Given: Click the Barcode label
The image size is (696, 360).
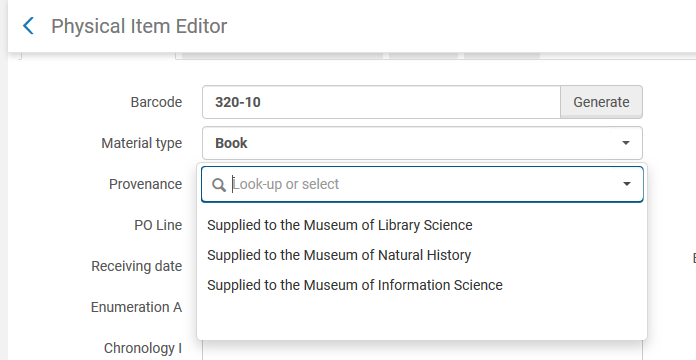Looking at the screenshot, I should tap(156, 102).
